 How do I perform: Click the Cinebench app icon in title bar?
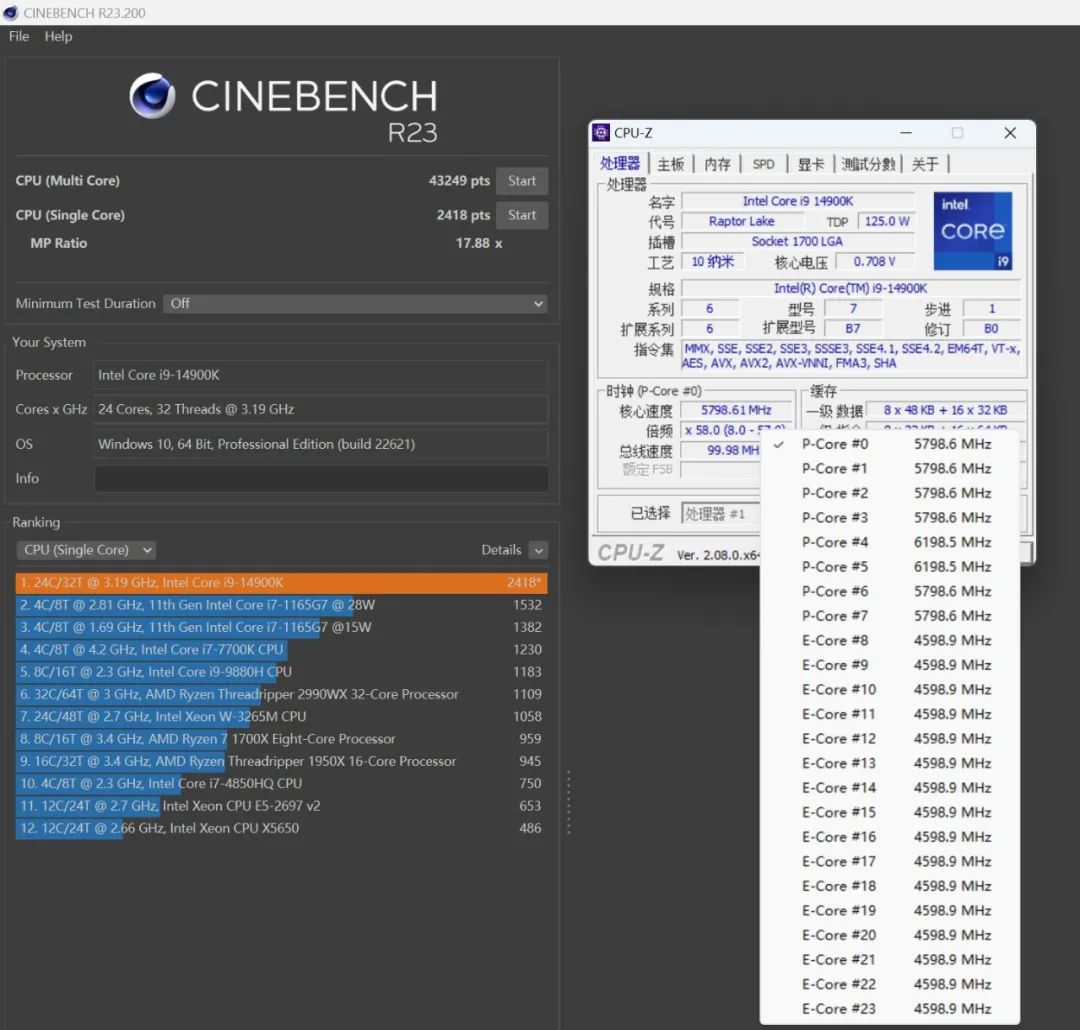pos(10,12)
